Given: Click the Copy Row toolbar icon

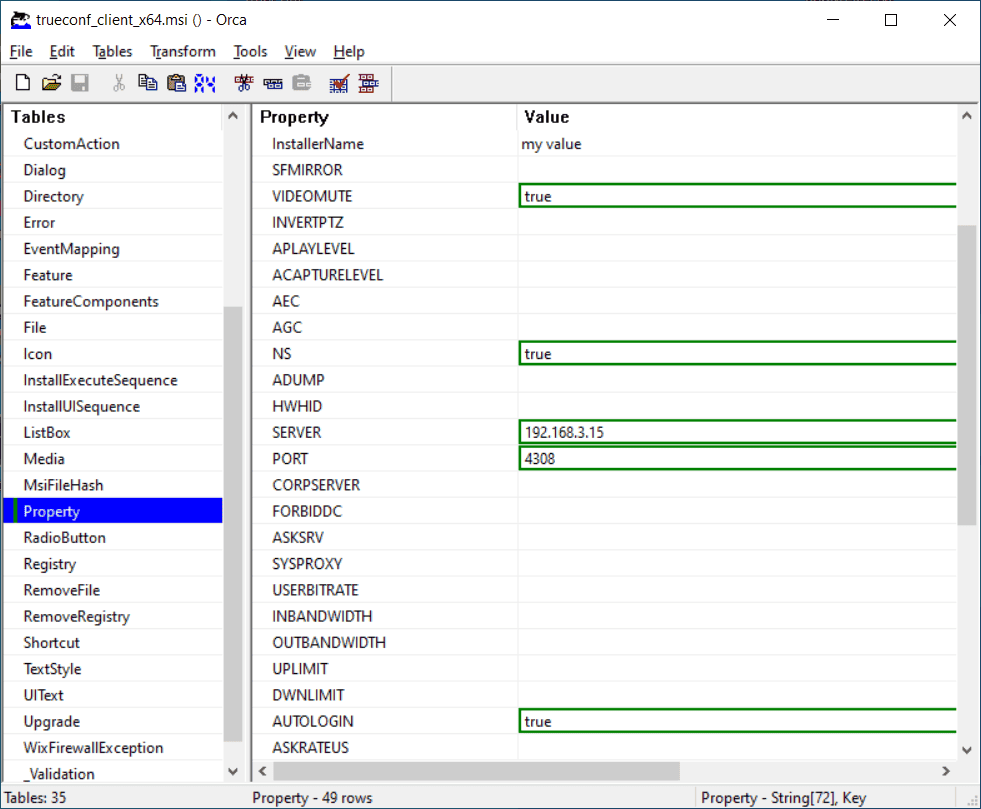Looking at the screenshot, I should tap(273, 83).
